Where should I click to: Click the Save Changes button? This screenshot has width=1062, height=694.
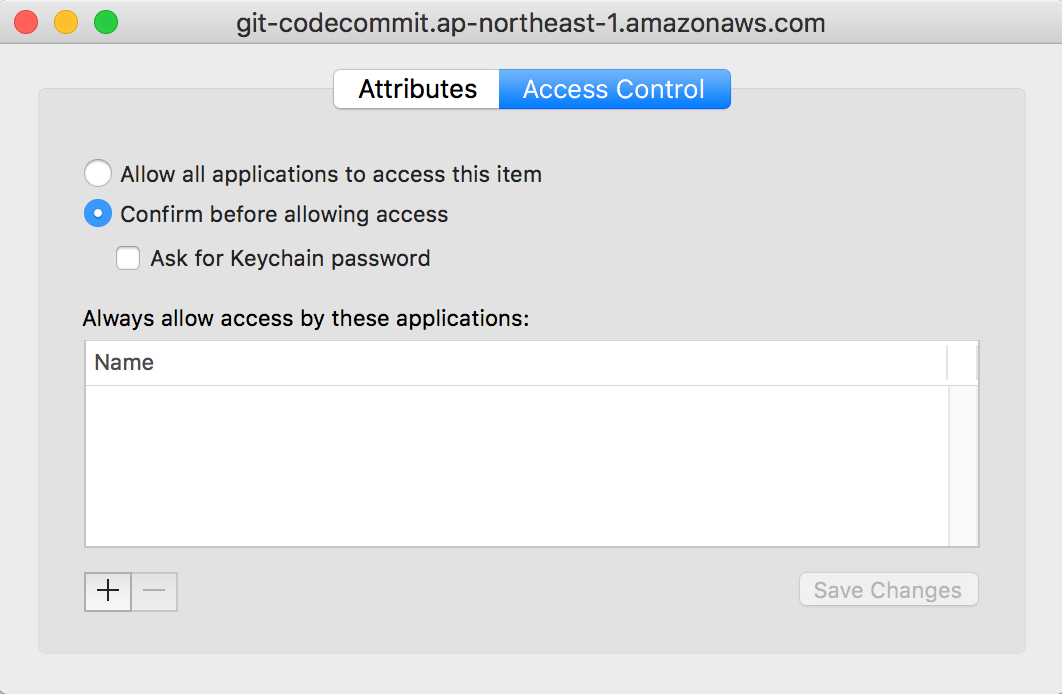tap(888, 589)
